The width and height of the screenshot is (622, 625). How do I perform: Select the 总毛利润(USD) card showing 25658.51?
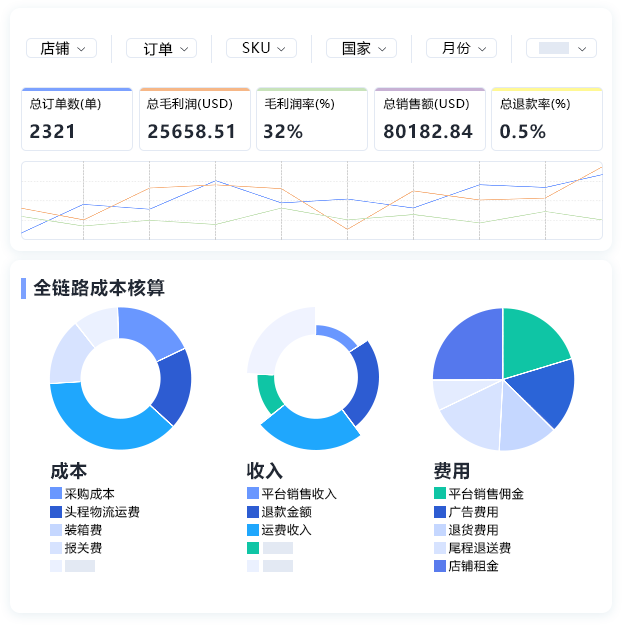[x=195, y=119]
